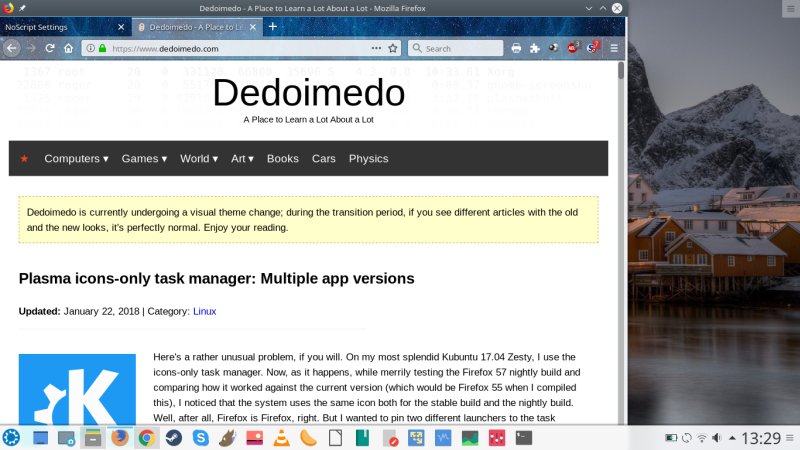Go to the Firefox home page
The width and height of the screenshot is (800, 450).
click(x=68, y=48)
